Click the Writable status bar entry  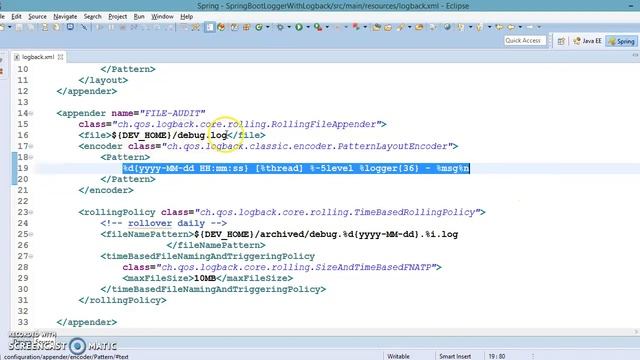click(398, 356)
